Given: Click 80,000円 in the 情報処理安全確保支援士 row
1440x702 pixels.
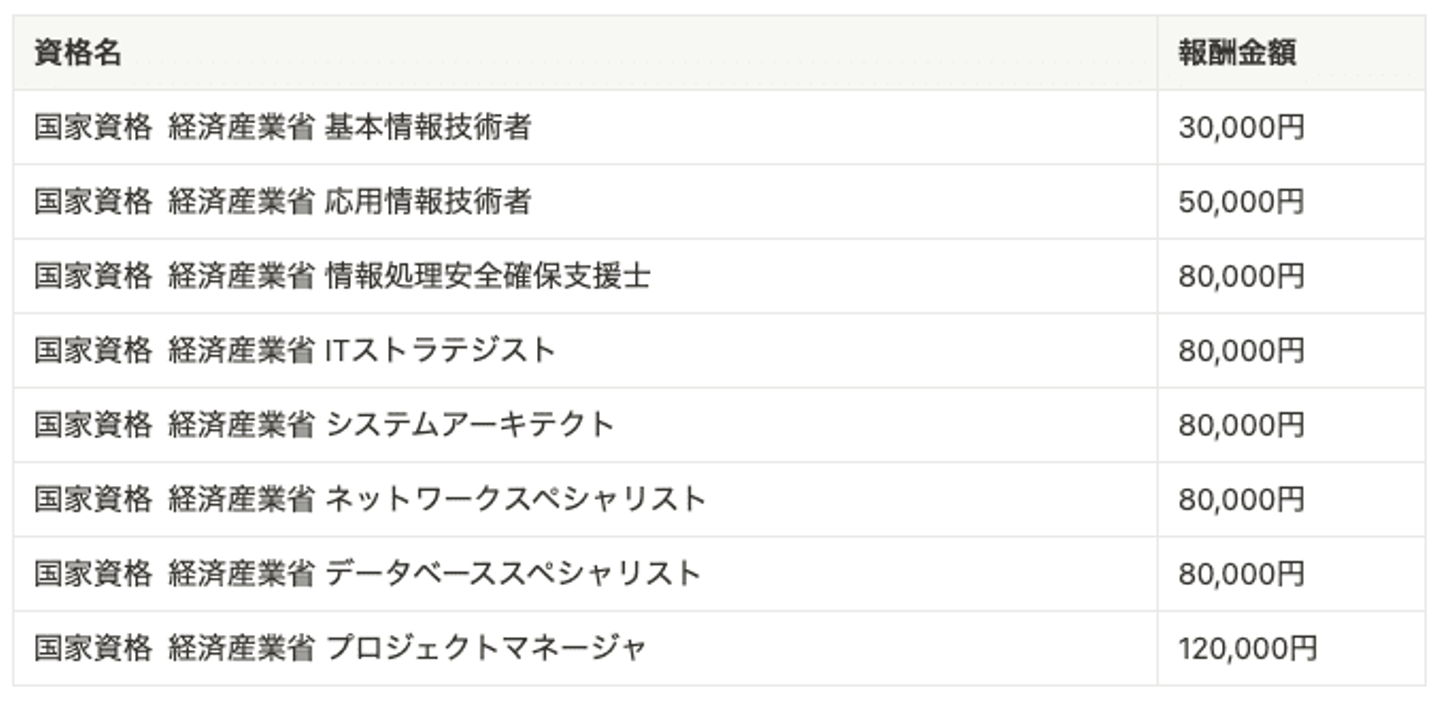Looking at the screenshot, I should tap(1241, 276).
